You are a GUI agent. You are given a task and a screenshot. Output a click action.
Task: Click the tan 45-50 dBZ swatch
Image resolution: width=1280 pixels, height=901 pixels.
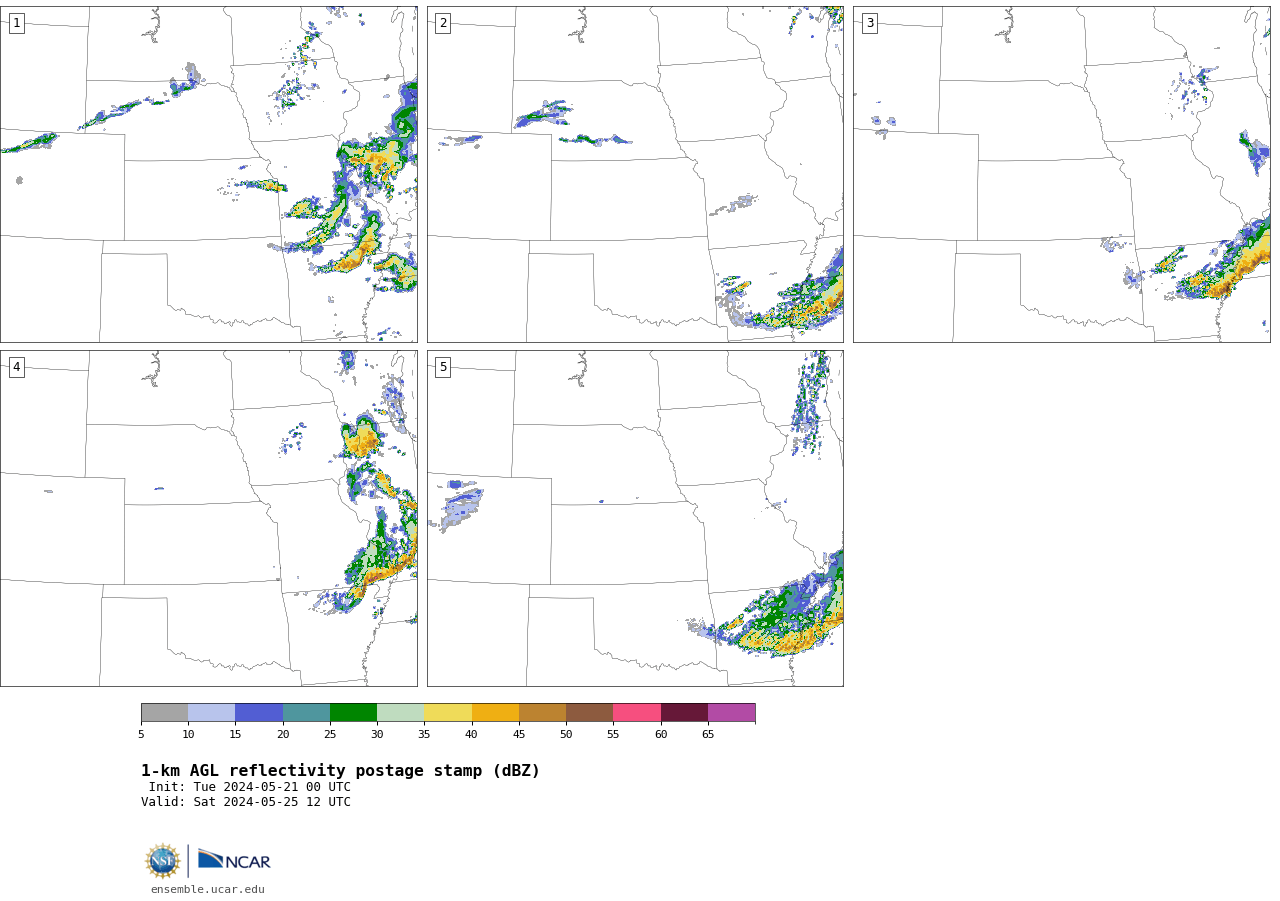tap(543, 713)
